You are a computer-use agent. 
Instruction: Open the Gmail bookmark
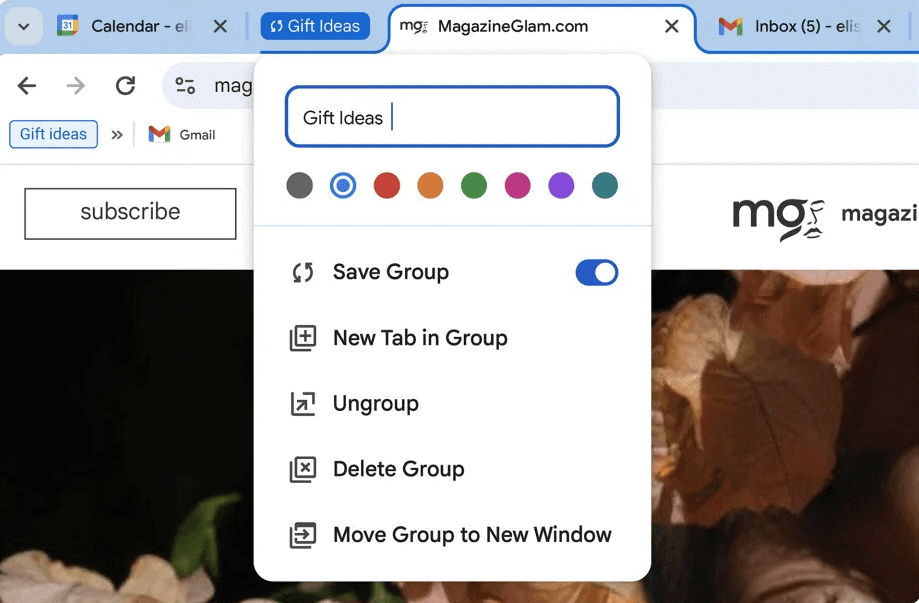(x=182, y=135)
